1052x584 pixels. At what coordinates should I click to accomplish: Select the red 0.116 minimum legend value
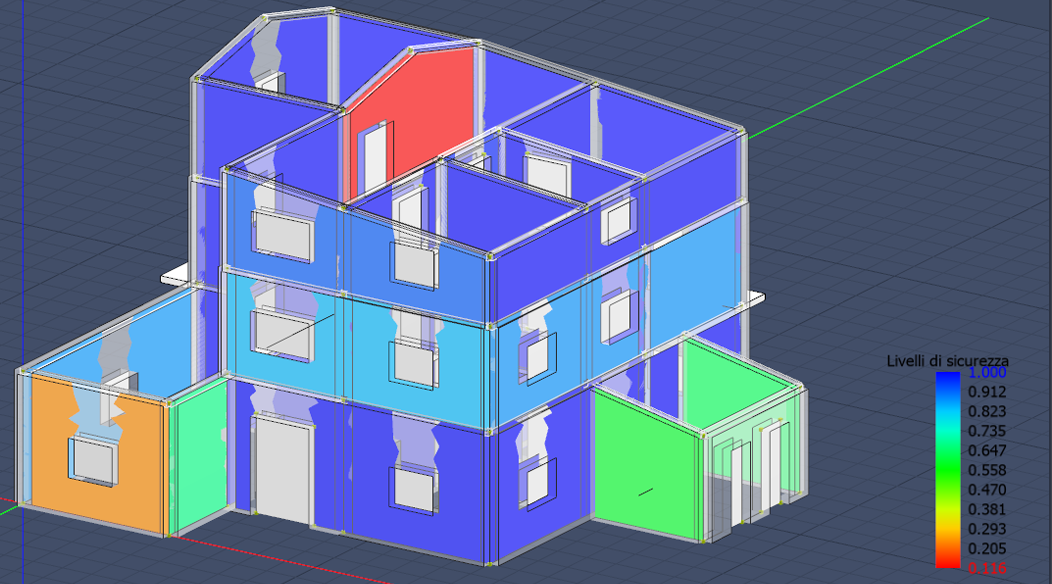[987, 569]
